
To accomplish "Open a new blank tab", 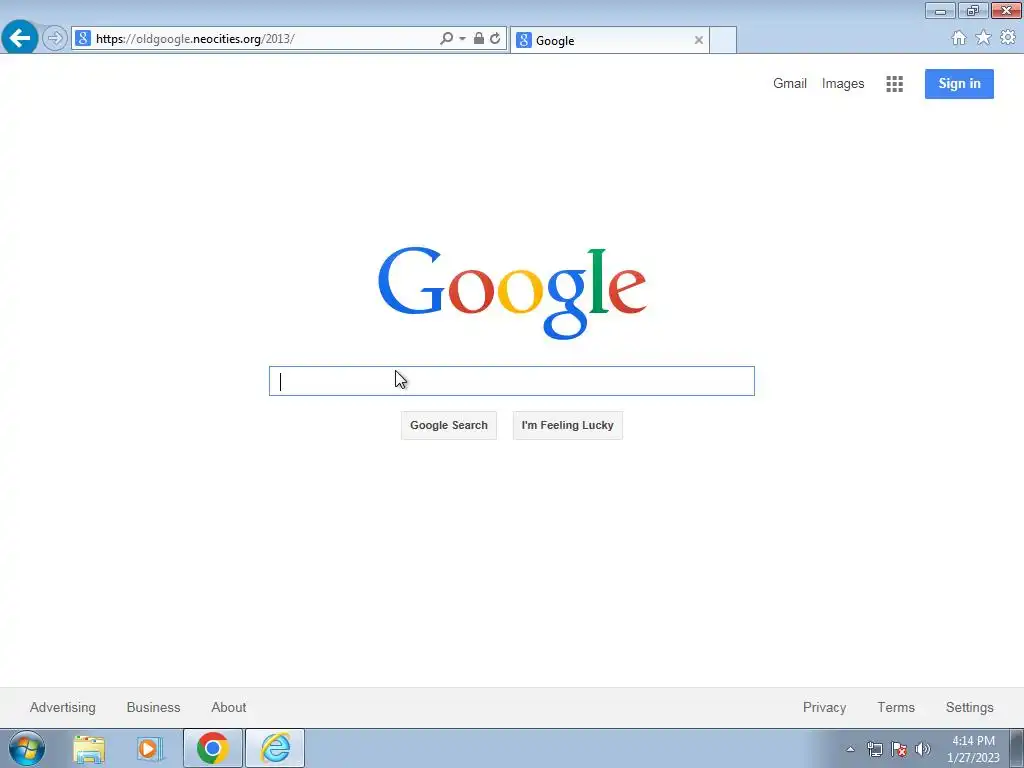I will point(723,40).
